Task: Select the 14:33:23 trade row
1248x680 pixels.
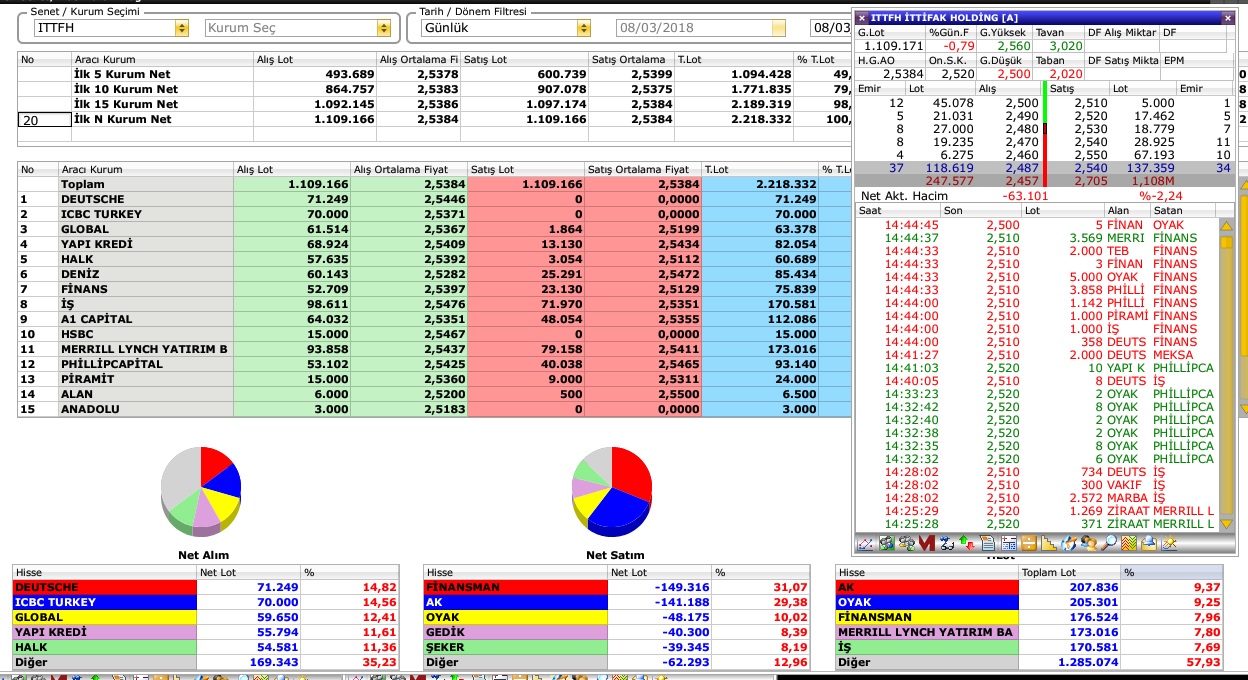Action: point(1038,394)
